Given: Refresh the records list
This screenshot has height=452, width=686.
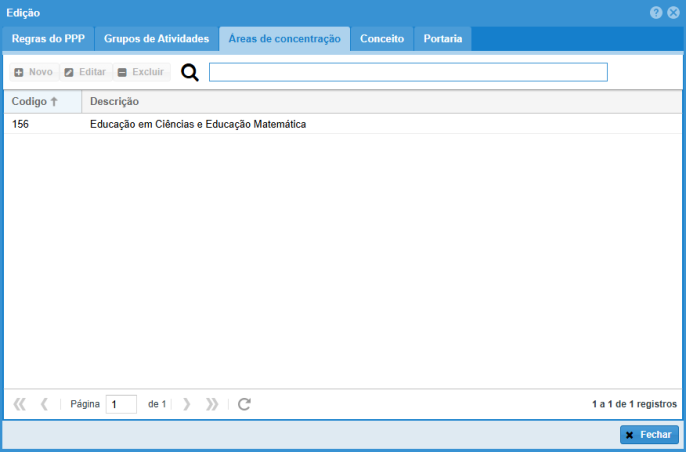Looking at the screenshot, I should coord(244,404).
